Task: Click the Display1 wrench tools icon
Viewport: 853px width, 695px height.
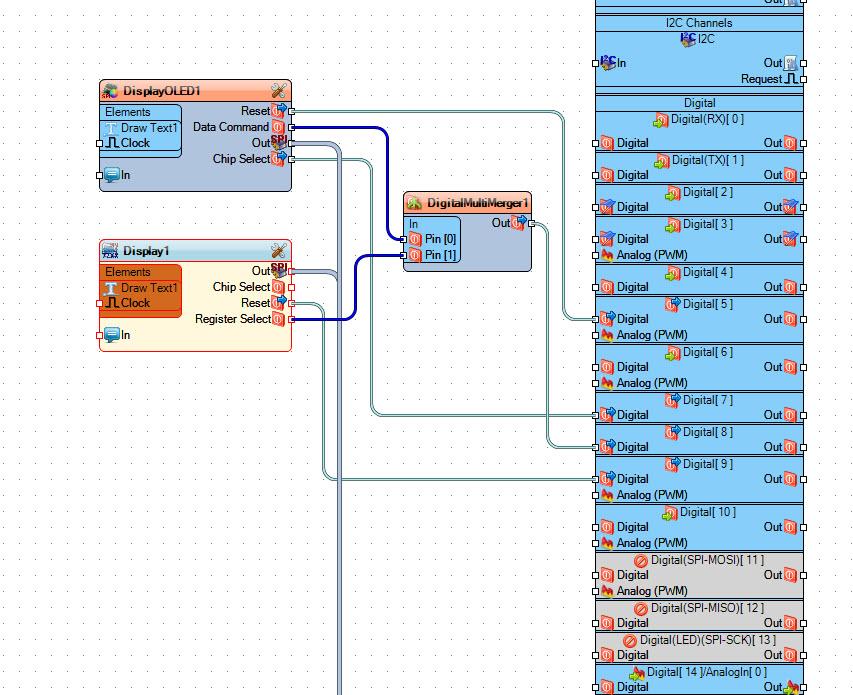Action: click(279, 251)
